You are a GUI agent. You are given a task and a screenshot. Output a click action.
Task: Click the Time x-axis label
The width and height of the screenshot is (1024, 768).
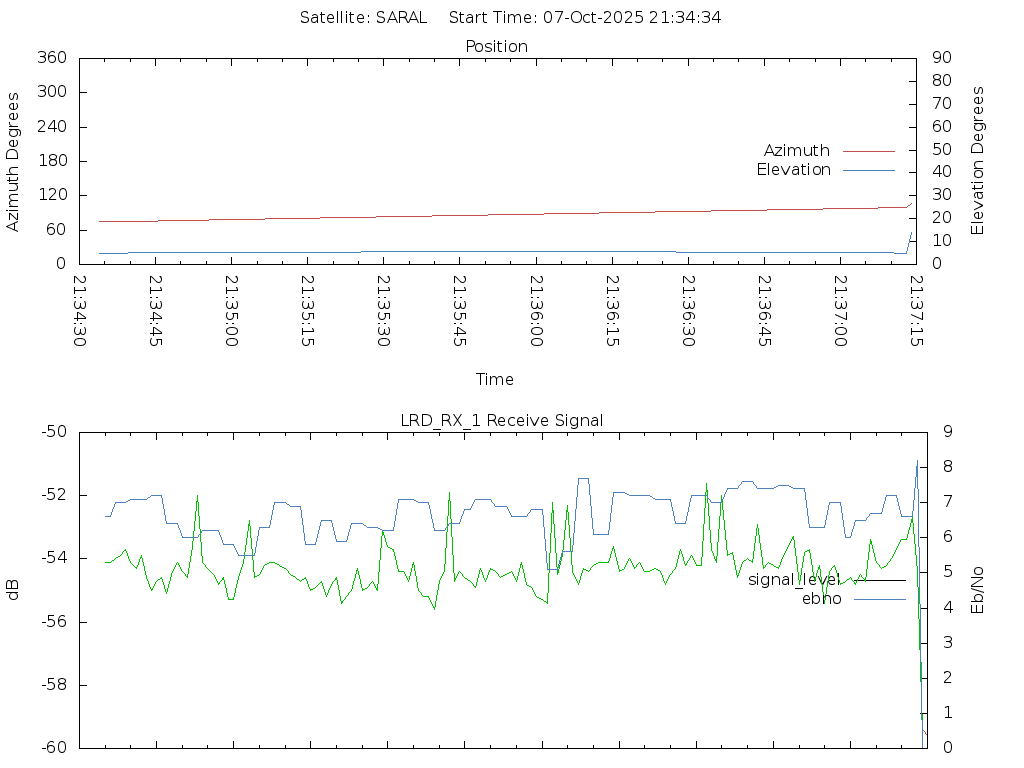(495, 379)
